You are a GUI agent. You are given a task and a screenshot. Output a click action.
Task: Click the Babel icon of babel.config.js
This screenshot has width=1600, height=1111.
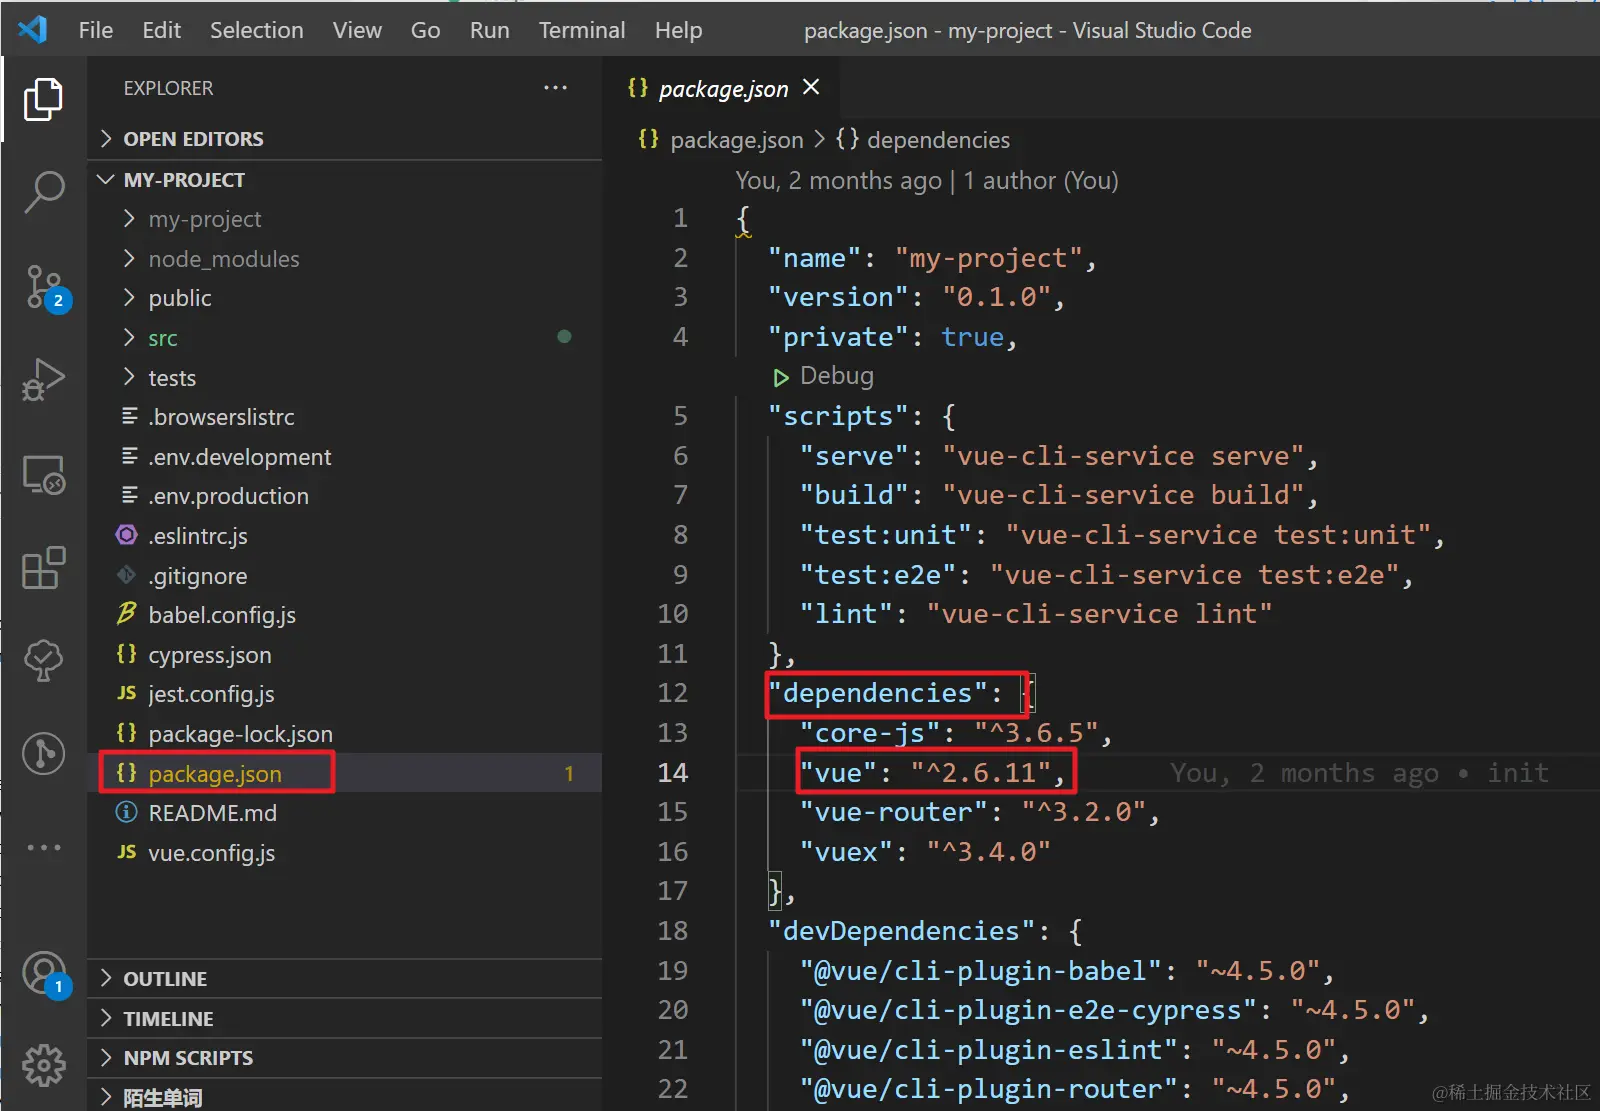126,614
